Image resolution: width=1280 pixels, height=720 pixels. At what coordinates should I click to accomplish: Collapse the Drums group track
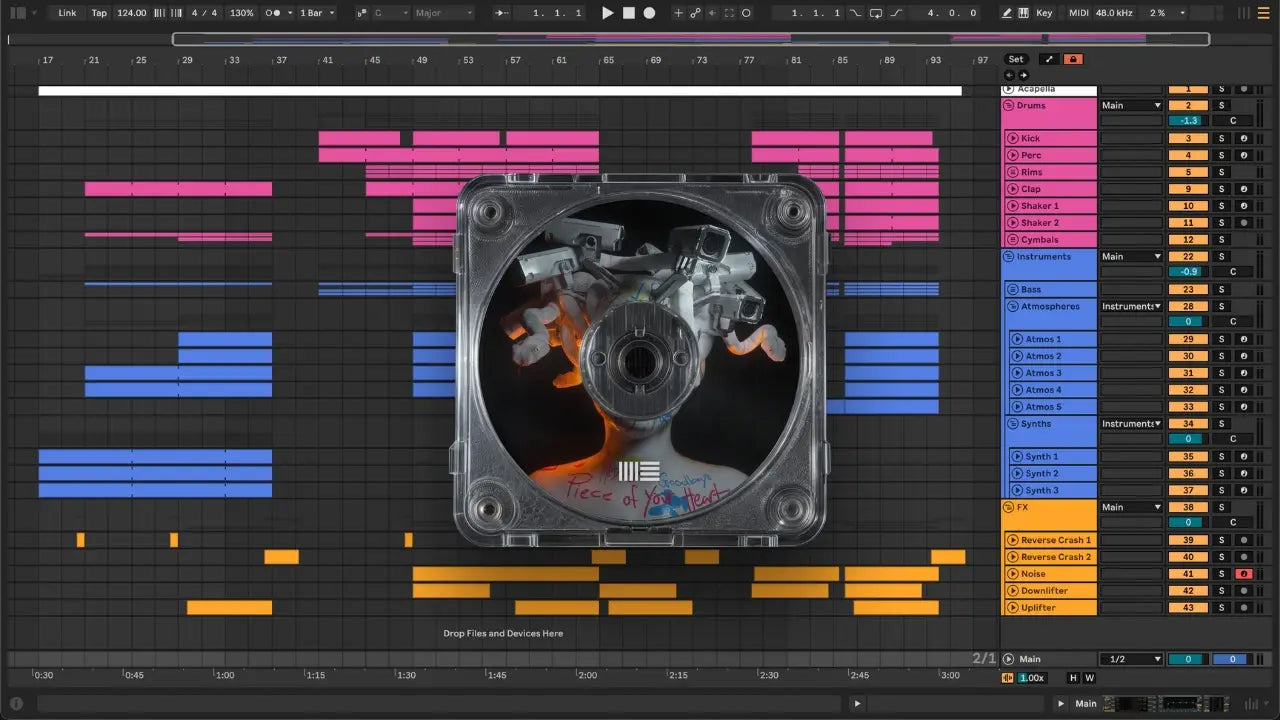pos(1008,105)
